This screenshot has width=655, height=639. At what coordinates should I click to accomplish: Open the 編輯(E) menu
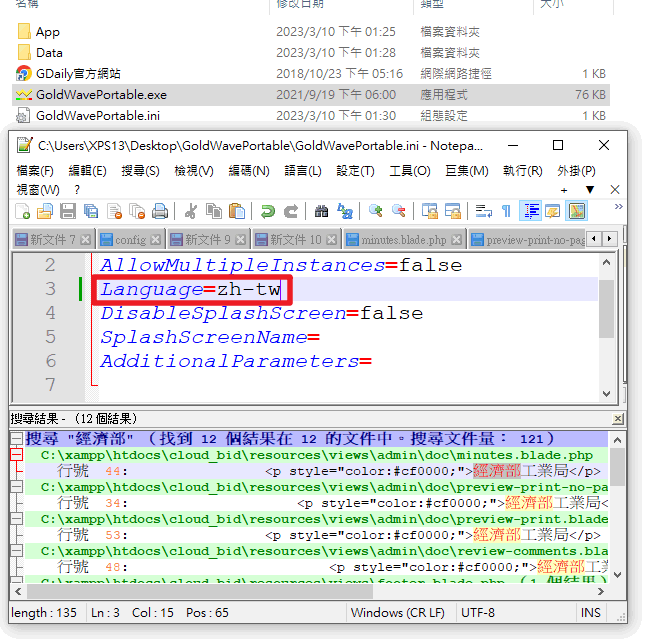87,171
